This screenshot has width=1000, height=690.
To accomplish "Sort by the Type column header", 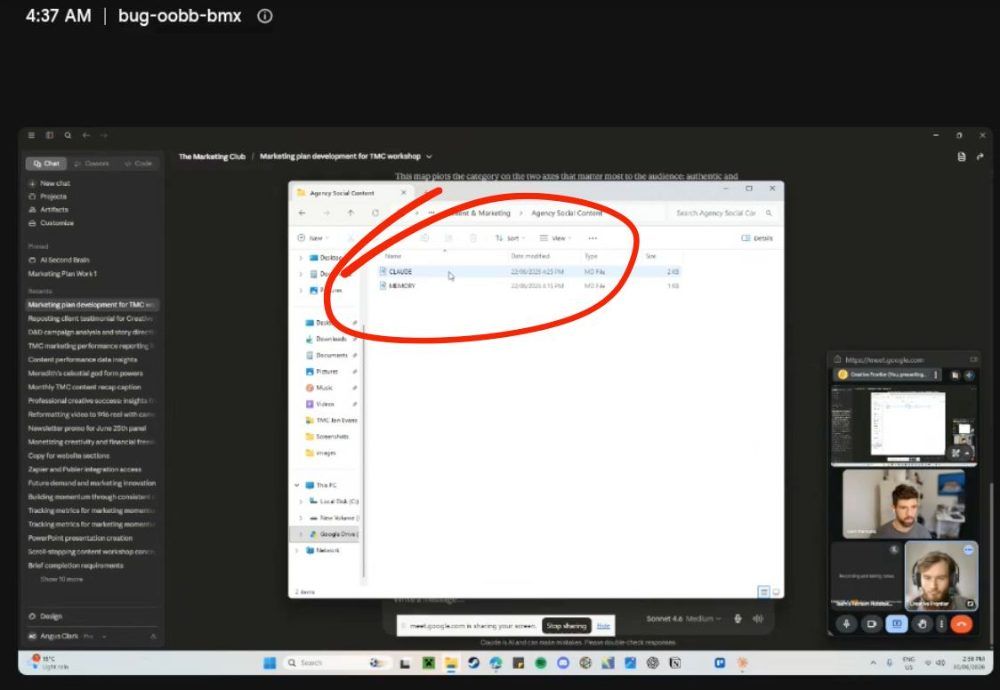I will coord(591,256).
